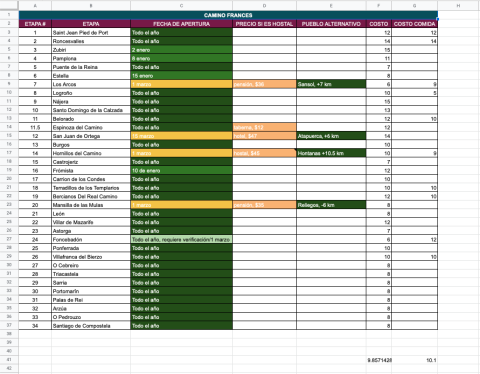480x374 pixels.
Task: Click the Santiago de Compostela cell
Action: (91, 325)
